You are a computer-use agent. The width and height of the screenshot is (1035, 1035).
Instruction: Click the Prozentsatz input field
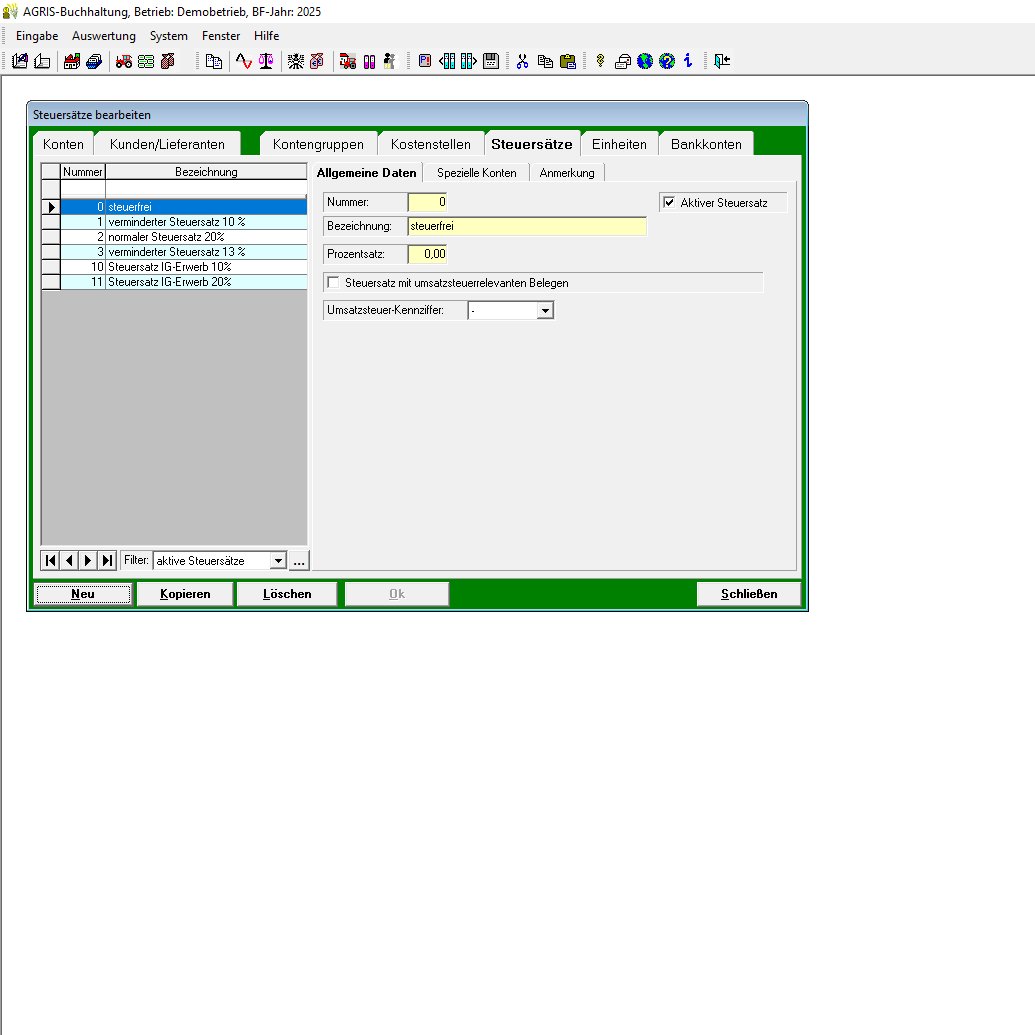pos(427,254)
